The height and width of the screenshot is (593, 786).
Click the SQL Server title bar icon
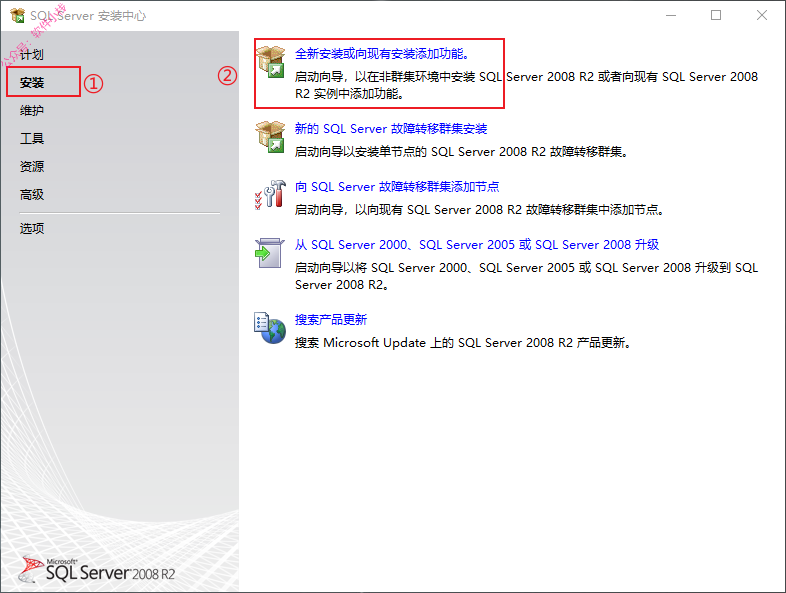pyautogui.click(x=17, y=16)
